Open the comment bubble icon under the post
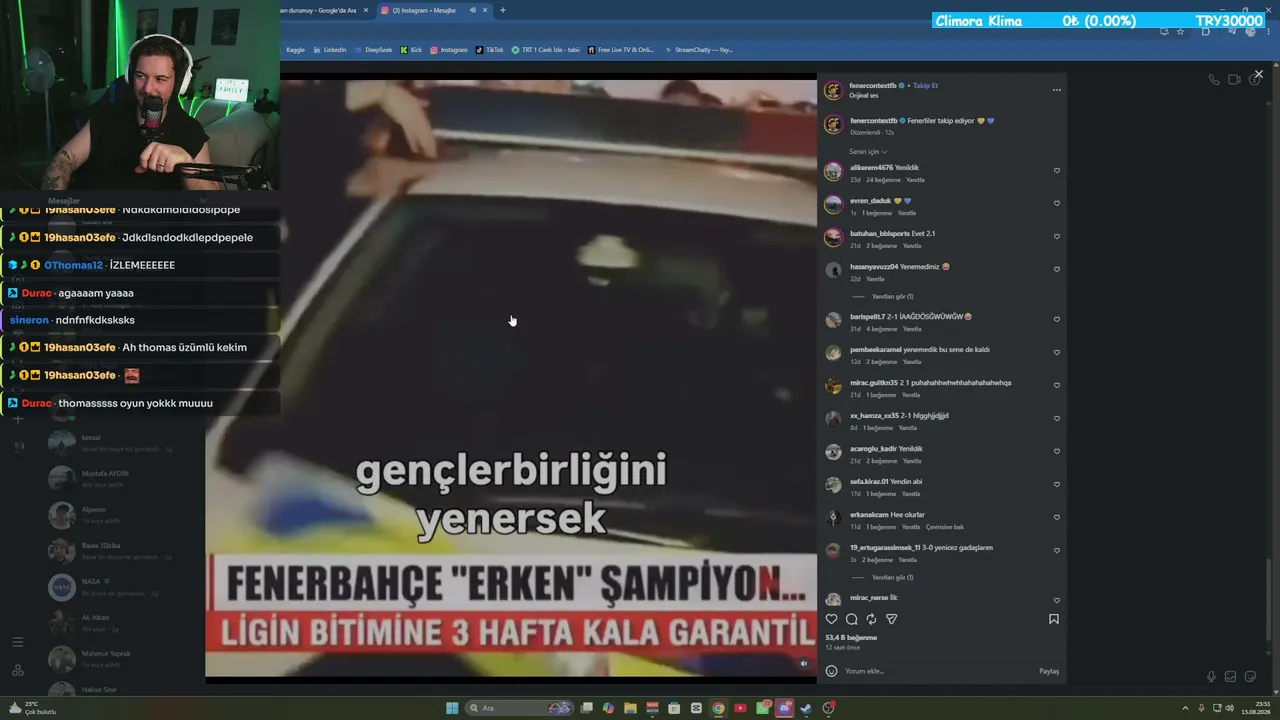 [851, 619]
